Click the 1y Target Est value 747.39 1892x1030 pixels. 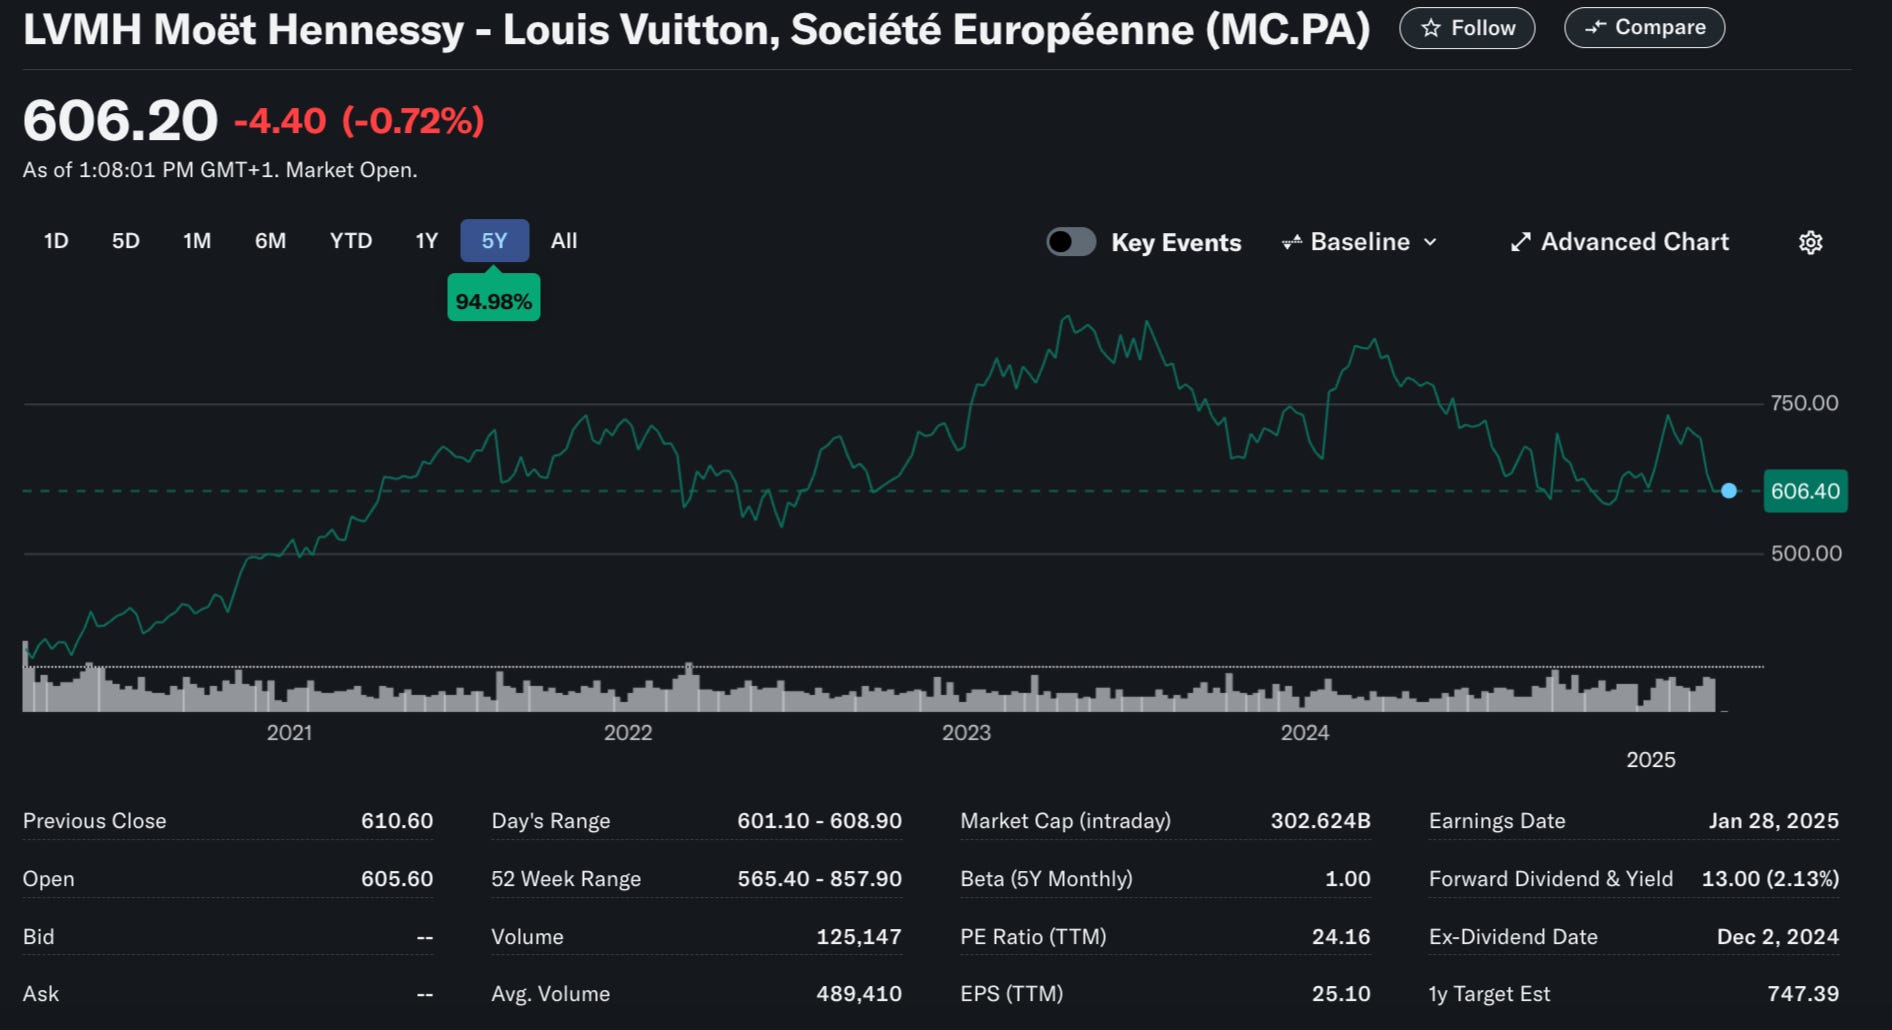pyautogui.click(x=1803, y=994)
